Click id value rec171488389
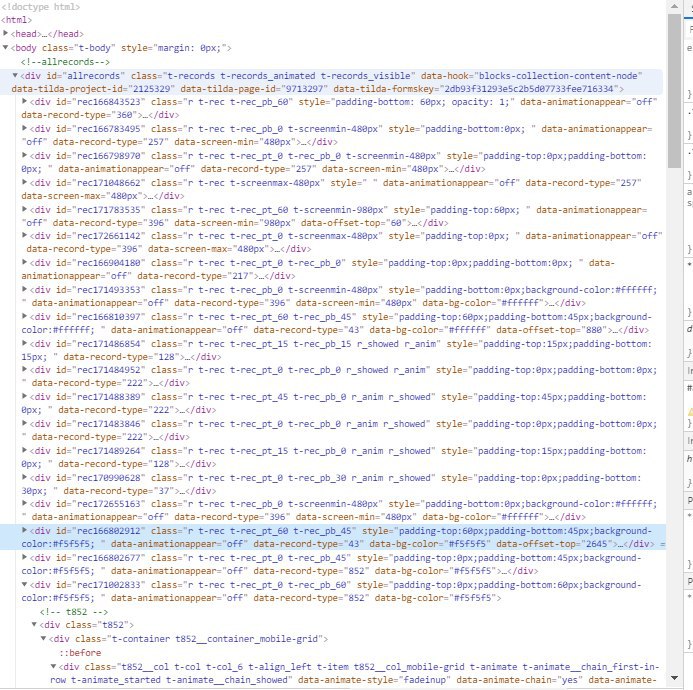 (x=109, y=397)
